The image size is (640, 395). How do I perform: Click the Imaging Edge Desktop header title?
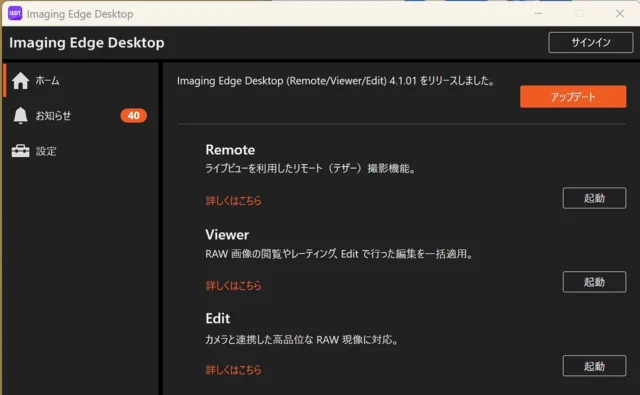[x=87, y=42]
